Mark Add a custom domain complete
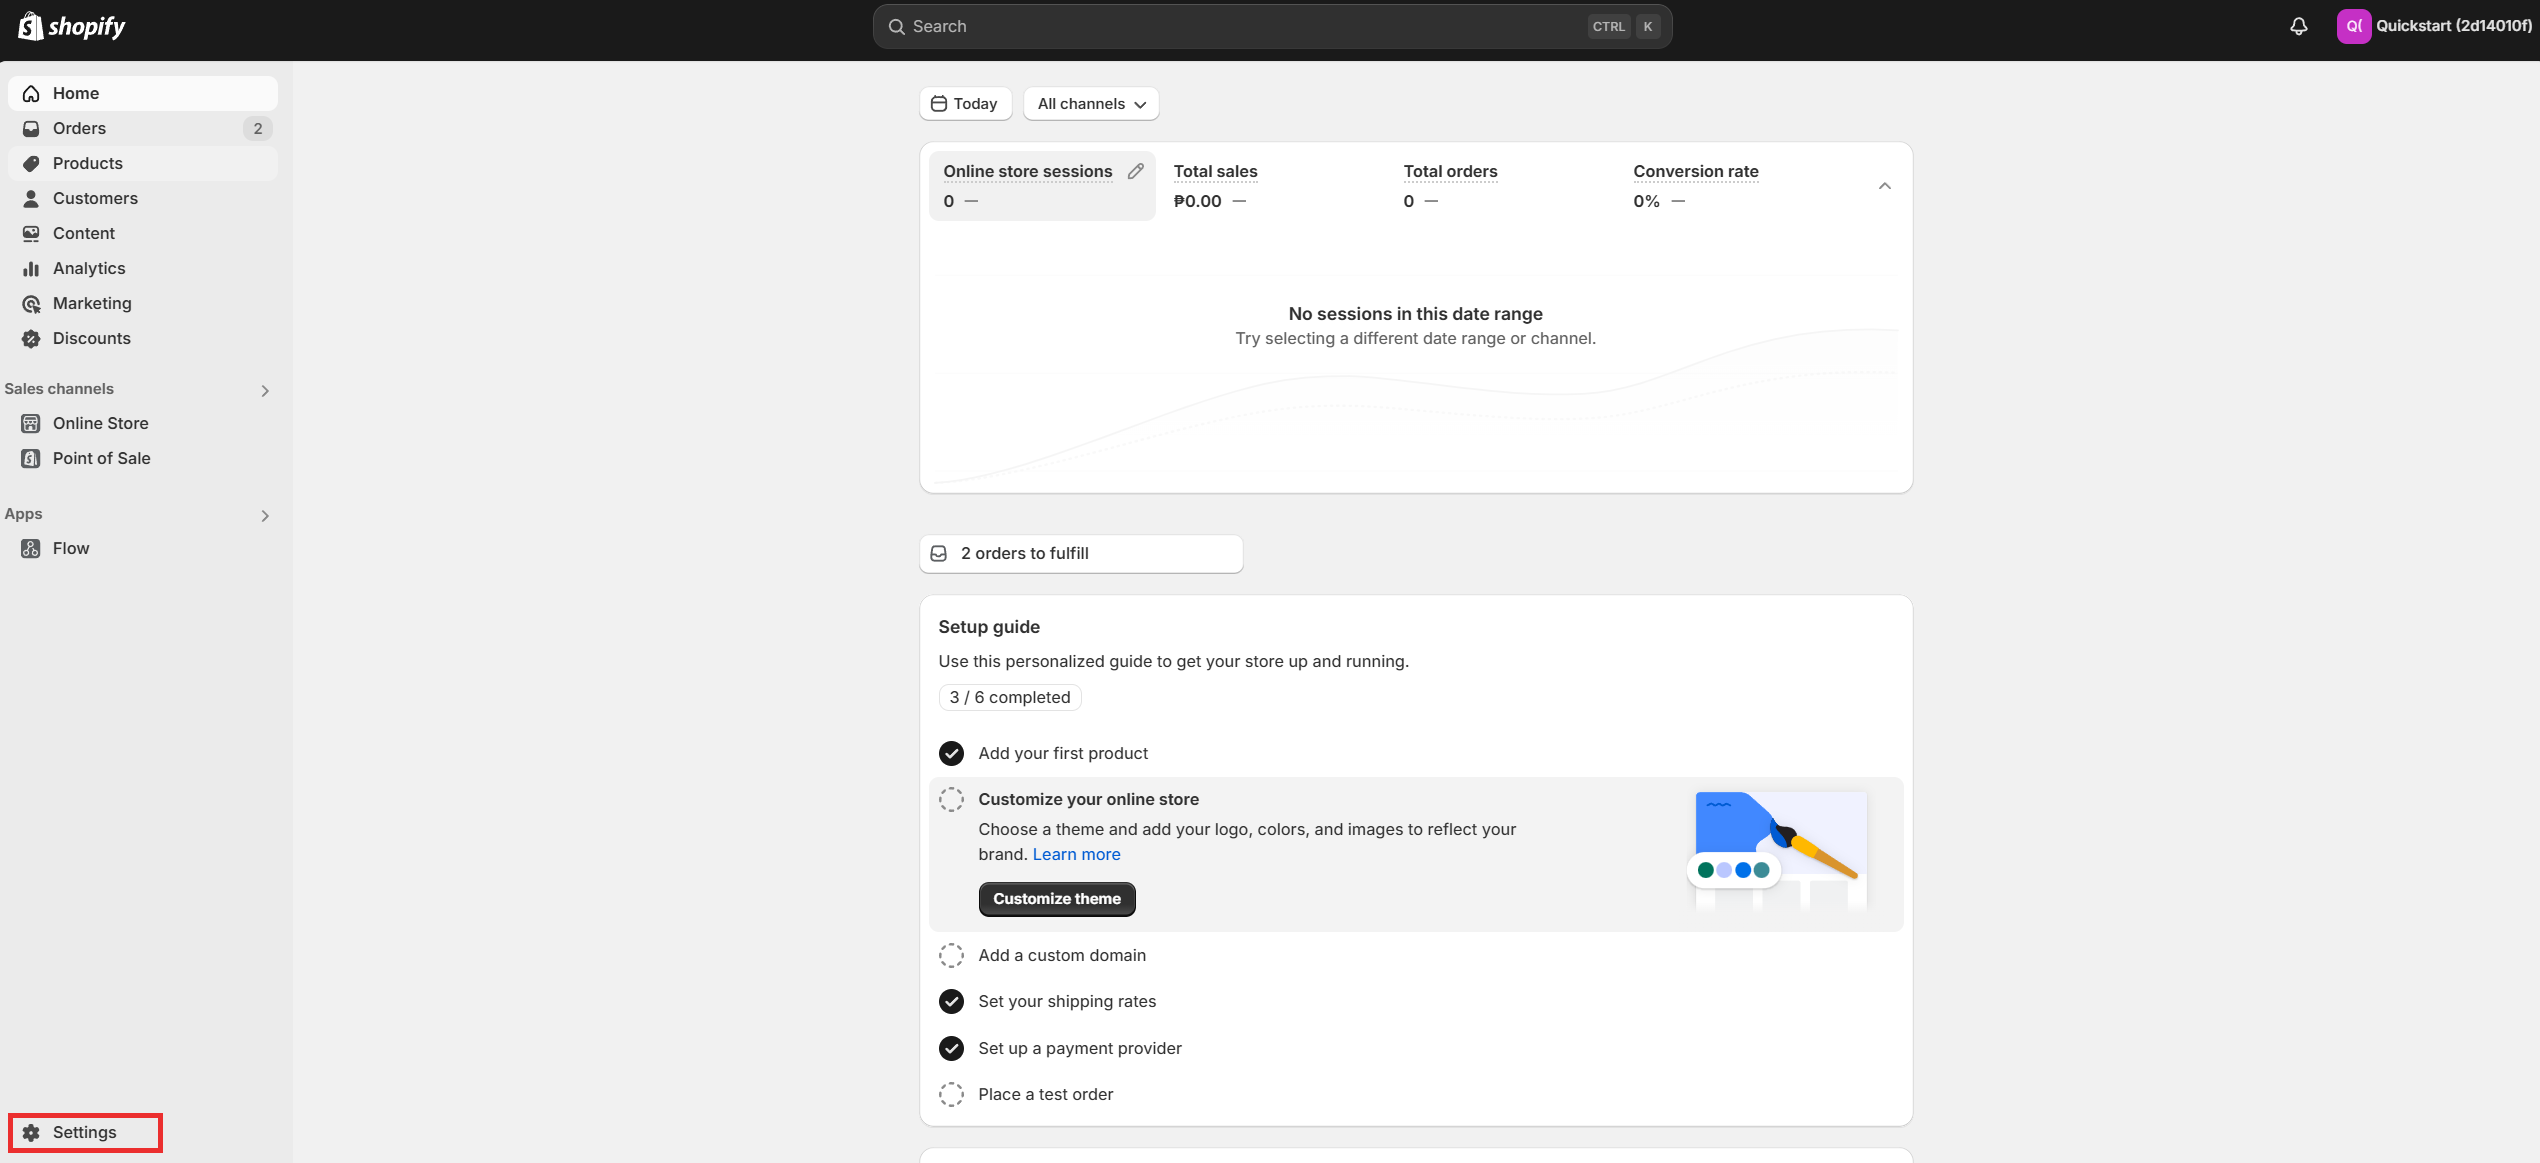 (951, 955)
